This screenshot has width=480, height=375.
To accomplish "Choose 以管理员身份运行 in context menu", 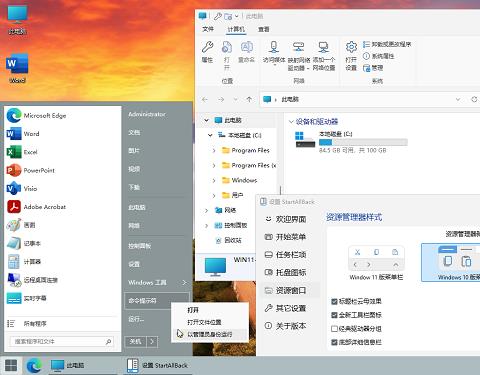I will click(x=210, y=334).
